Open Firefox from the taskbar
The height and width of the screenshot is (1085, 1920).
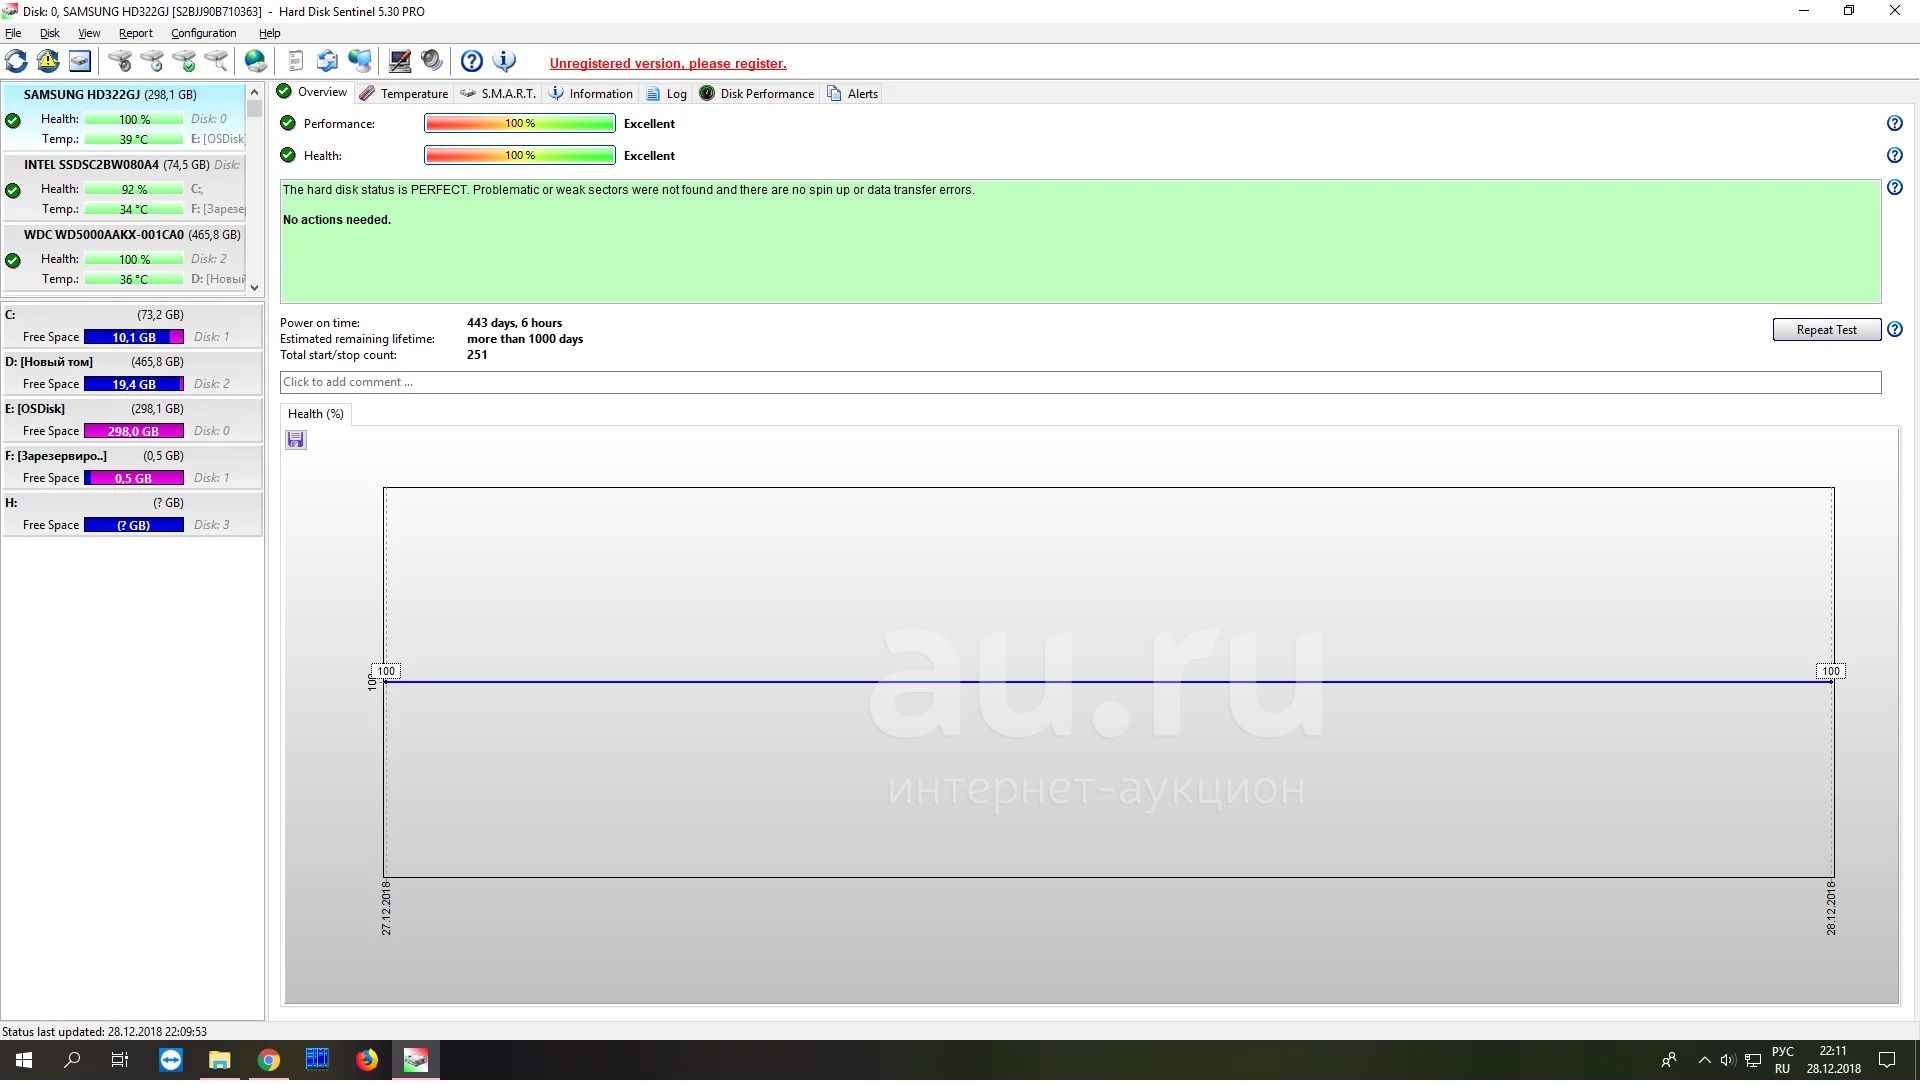[367, 1060]
